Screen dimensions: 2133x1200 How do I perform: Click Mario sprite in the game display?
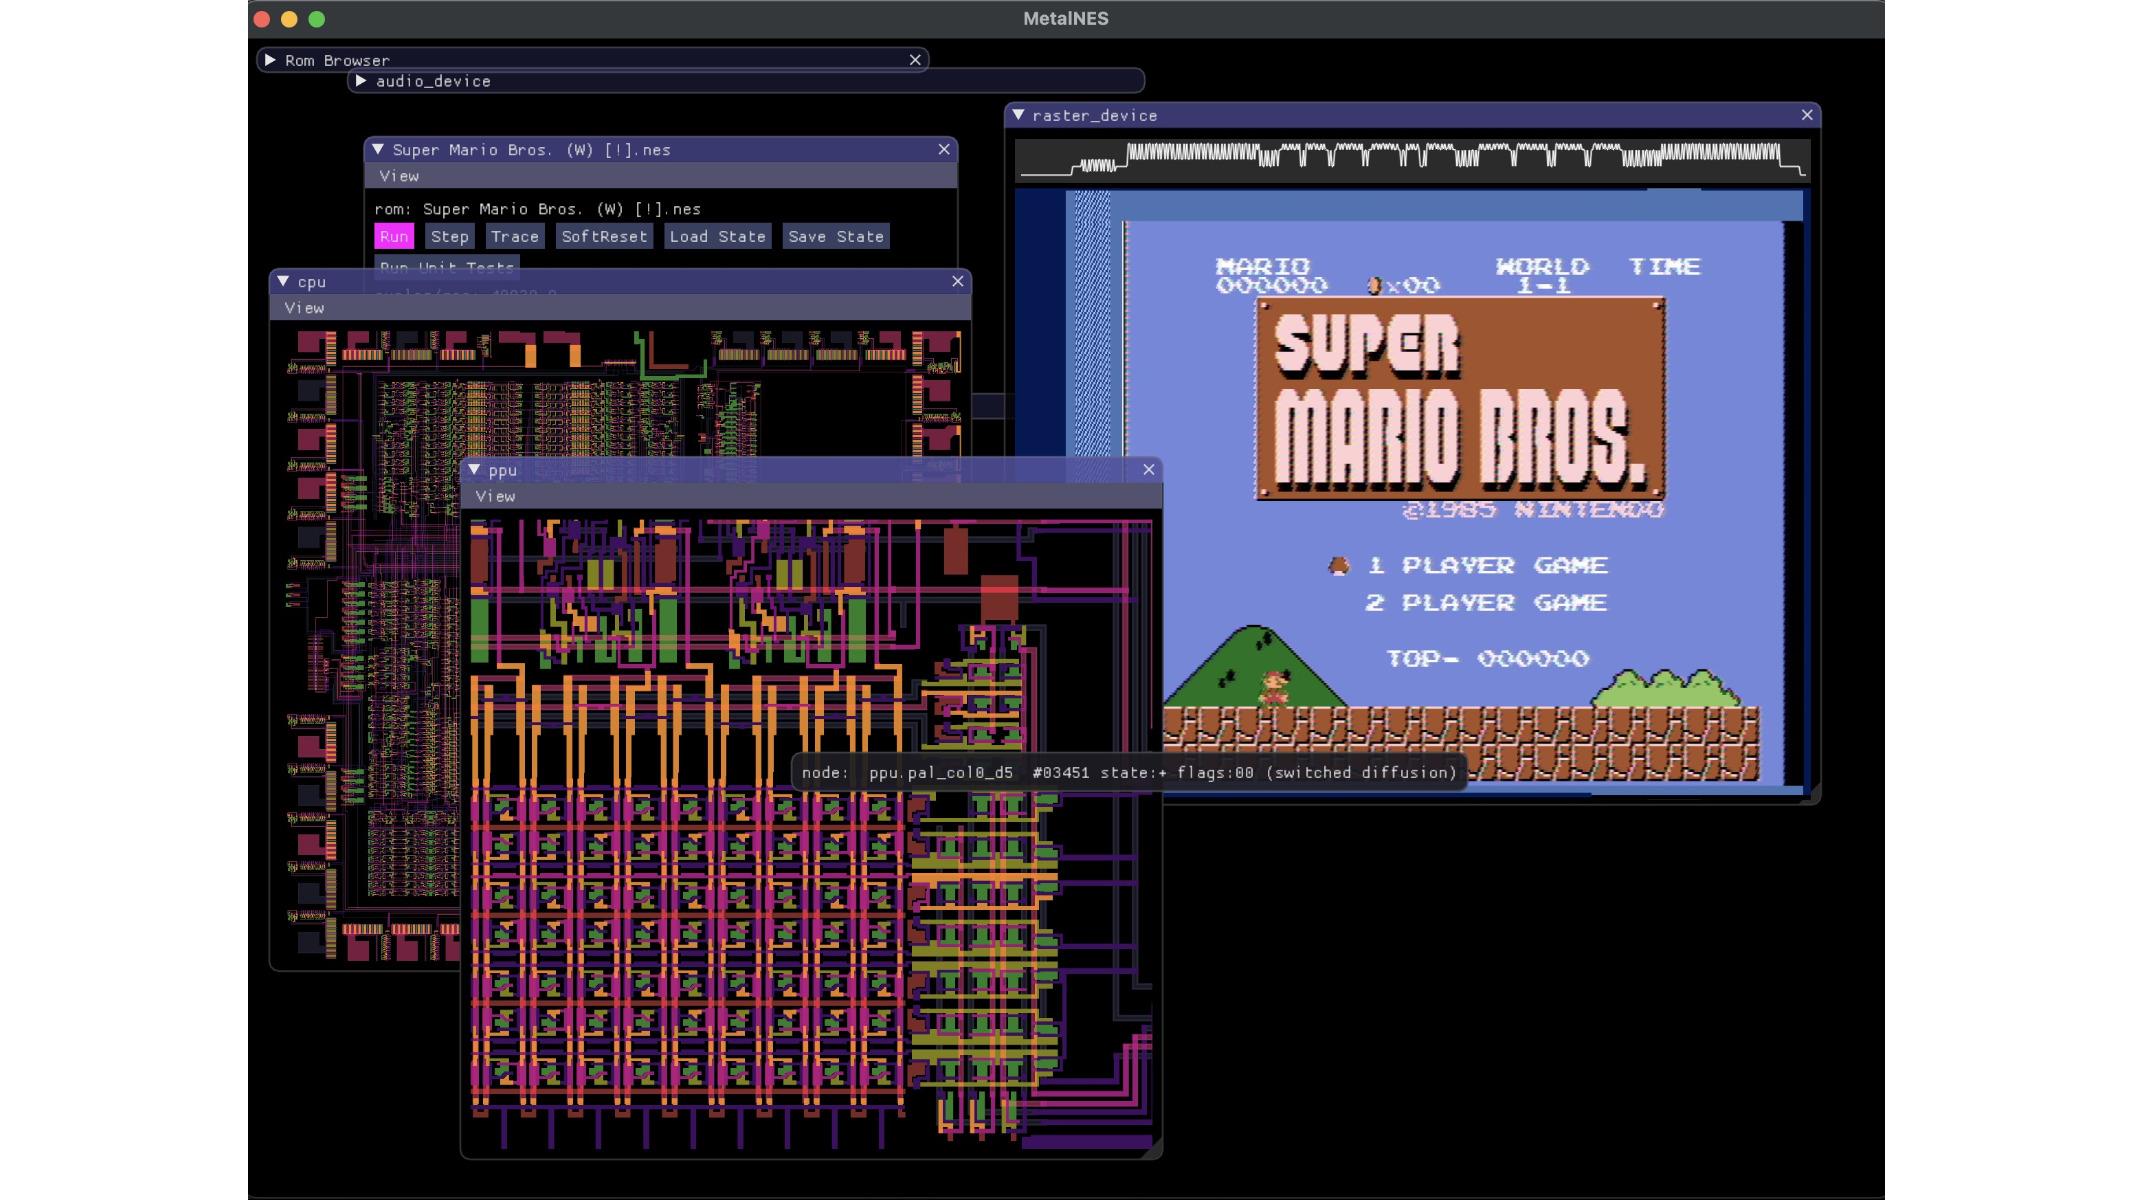(1272, 688)
